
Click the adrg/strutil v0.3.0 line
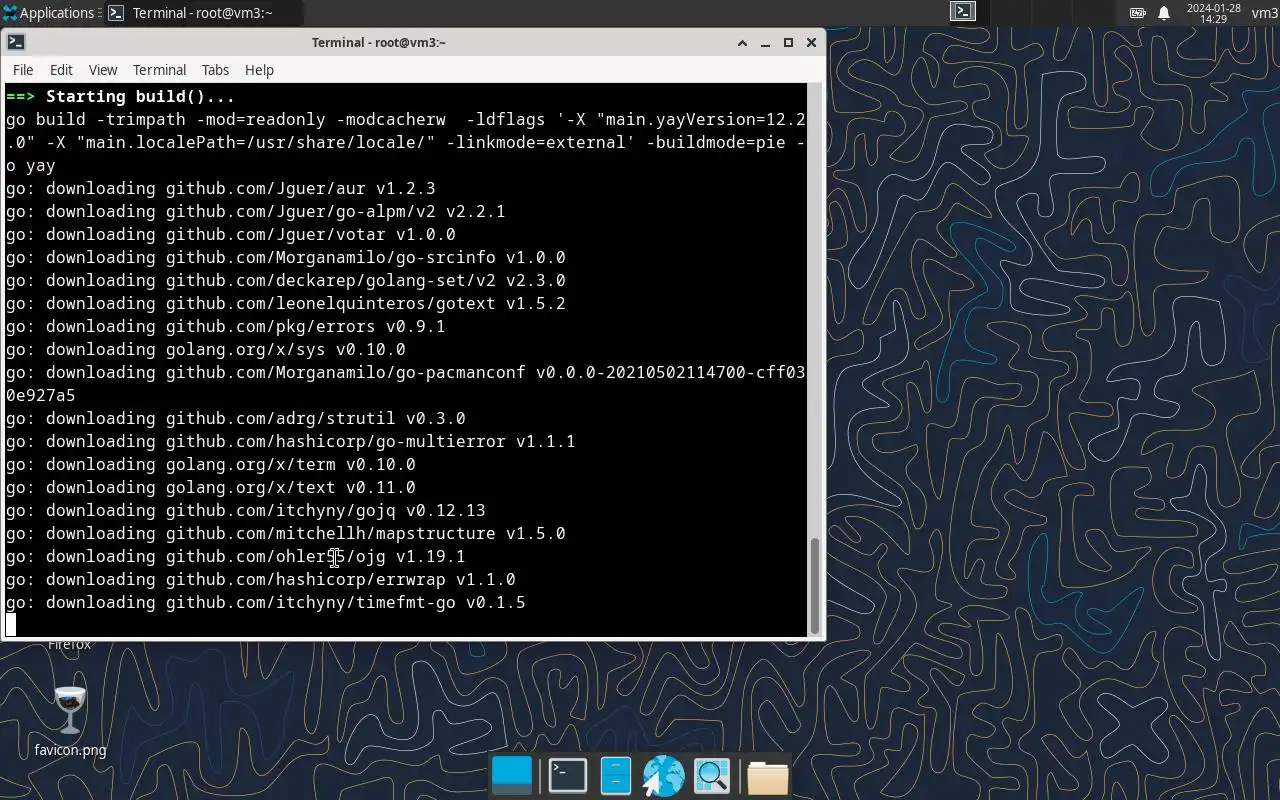(235, 418)
